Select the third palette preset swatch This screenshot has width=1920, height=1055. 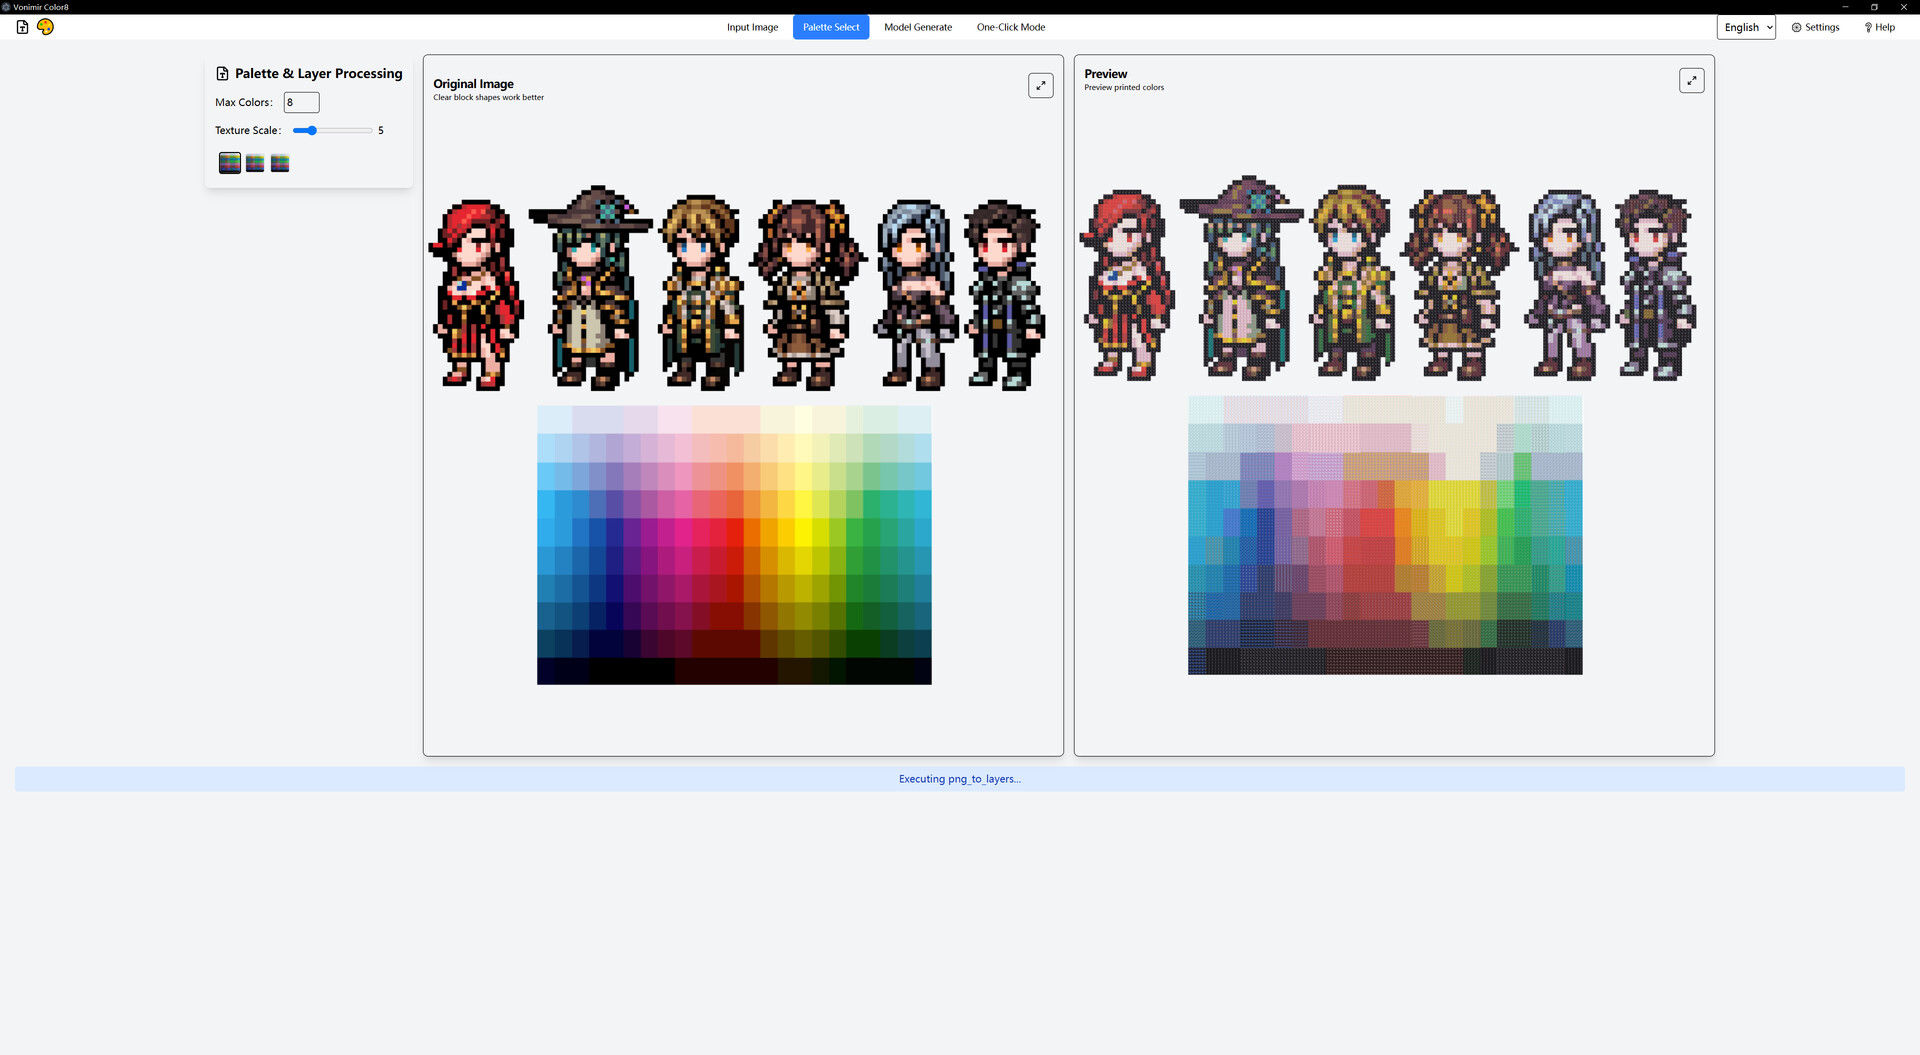point(279,162)
